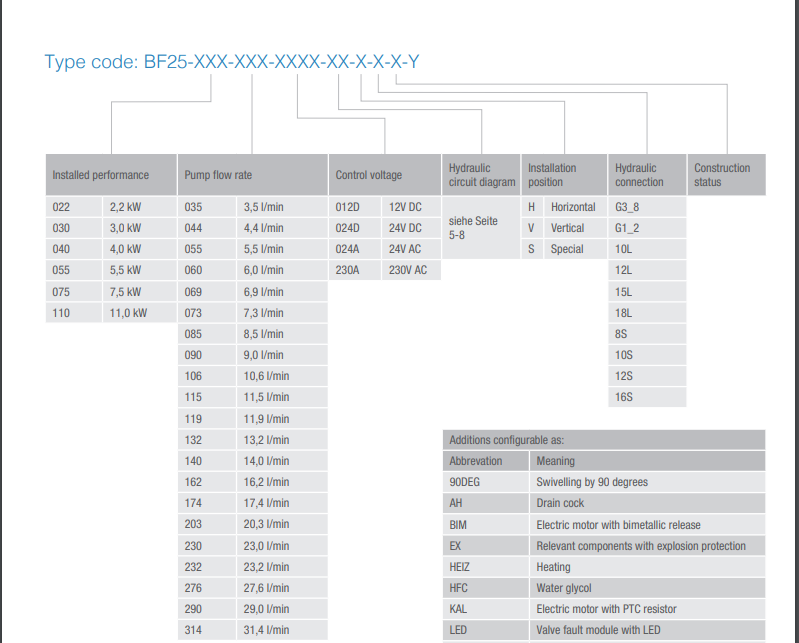Screen dimensions: 799x643
Task: Select the 11,0 kW performance cell
Action: point(127,313)
